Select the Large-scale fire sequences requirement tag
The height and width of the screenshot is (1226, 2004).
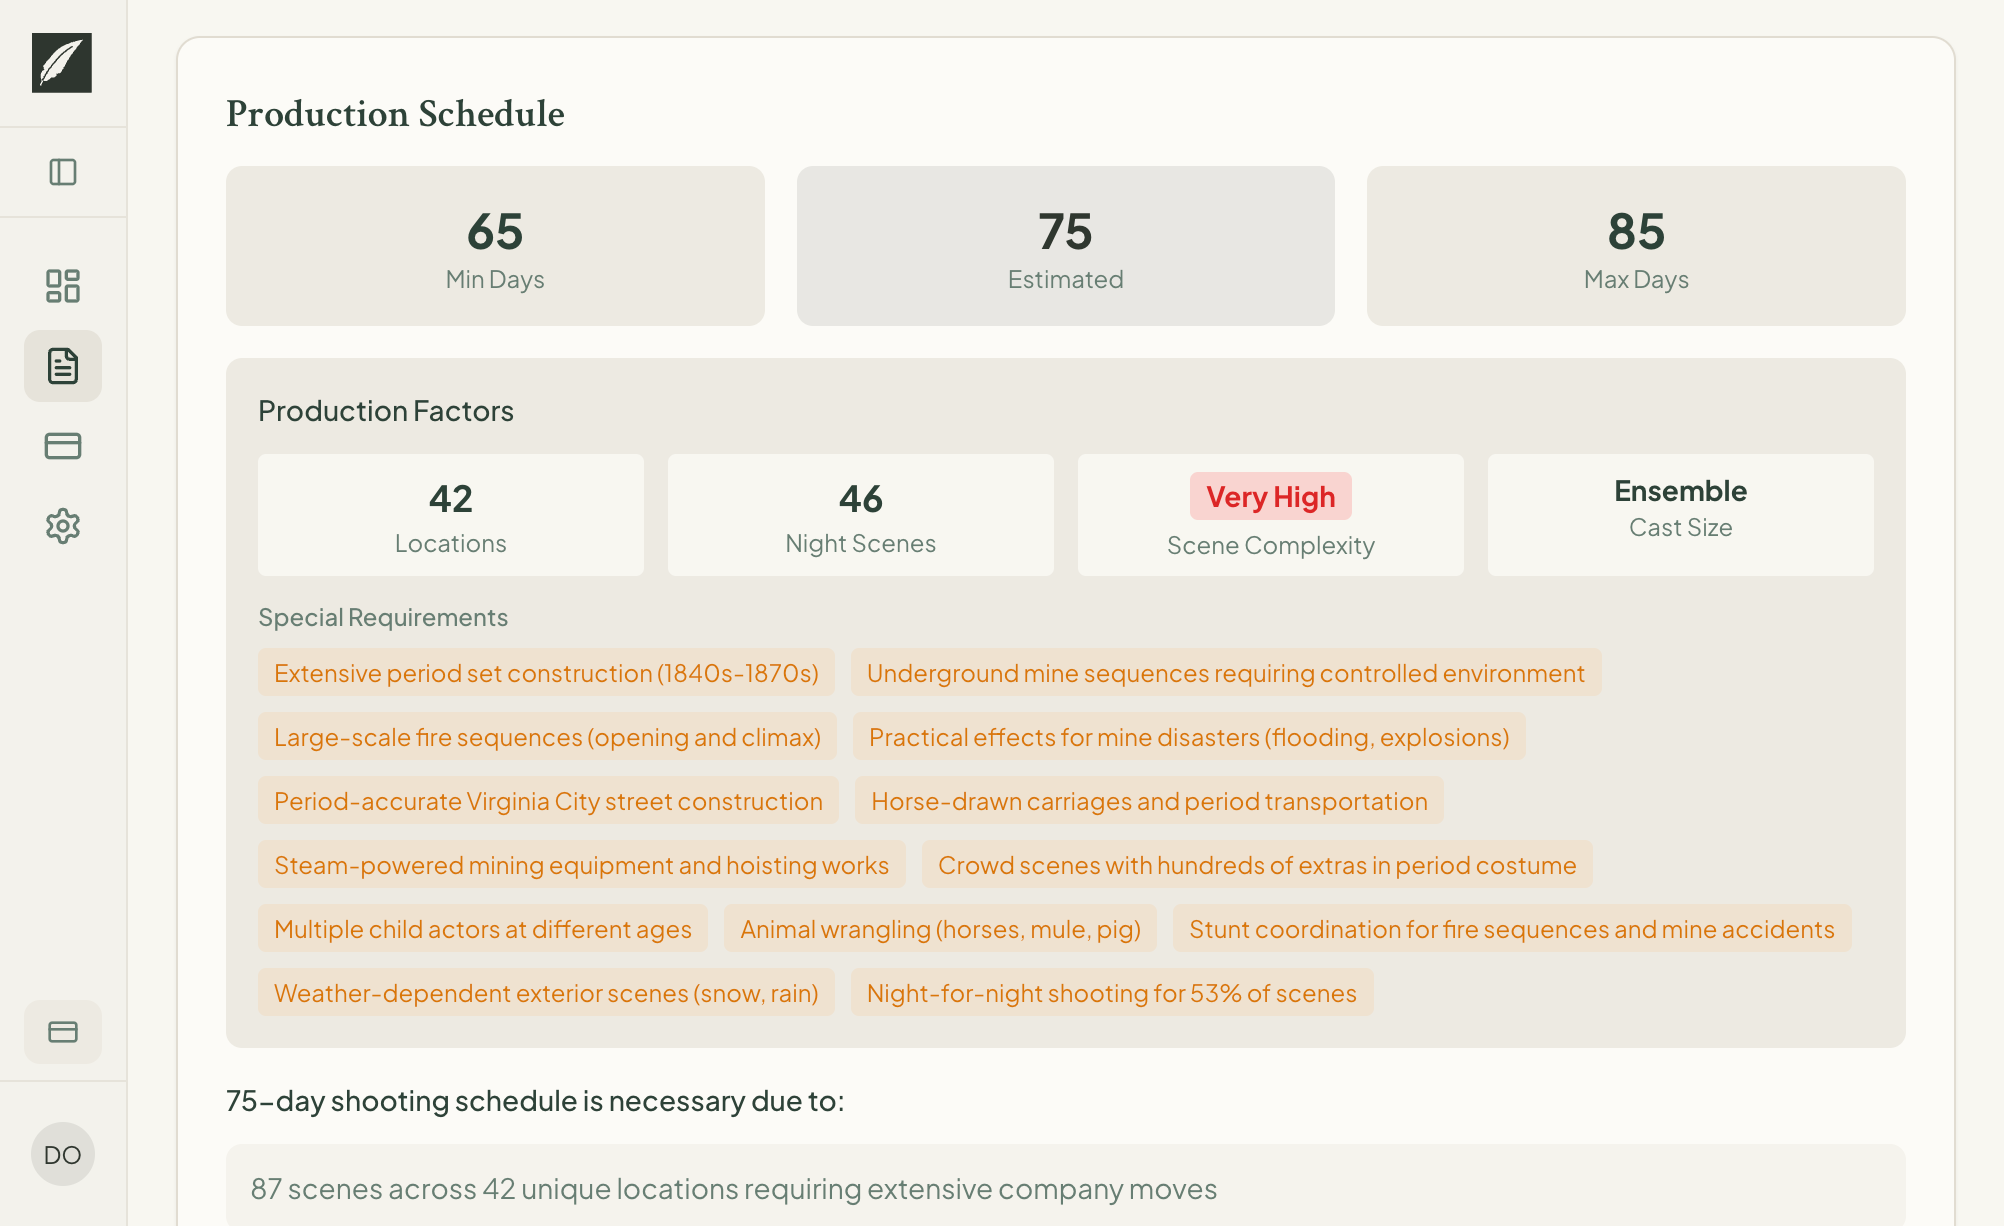coord(547,737)
